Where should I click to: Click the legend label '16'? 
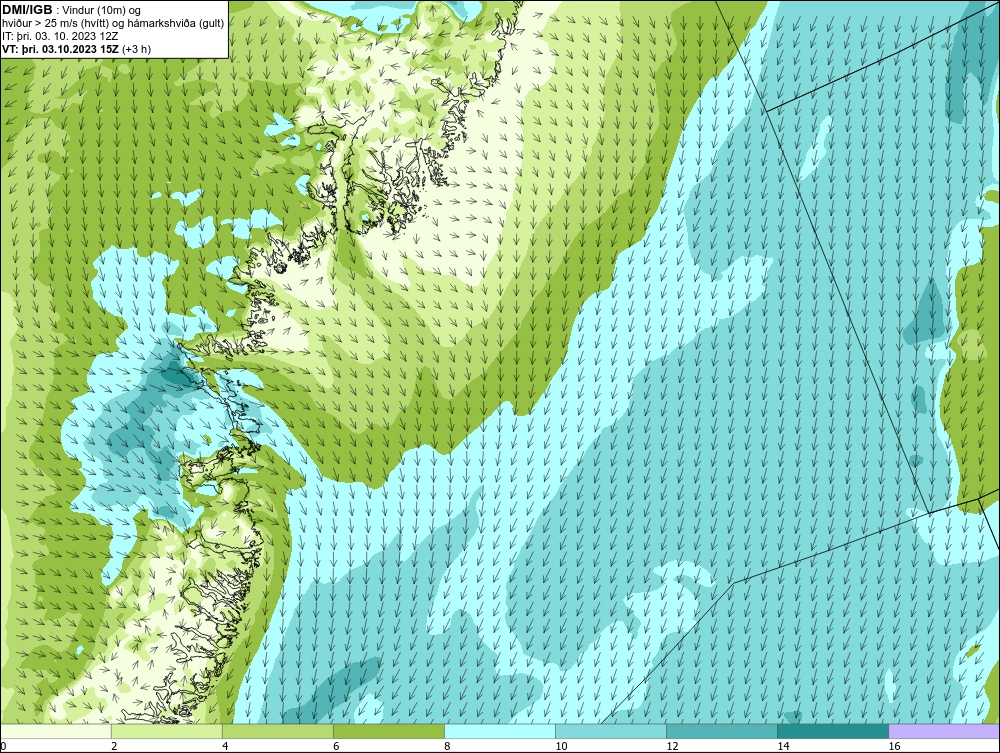(x=894, y=746)
